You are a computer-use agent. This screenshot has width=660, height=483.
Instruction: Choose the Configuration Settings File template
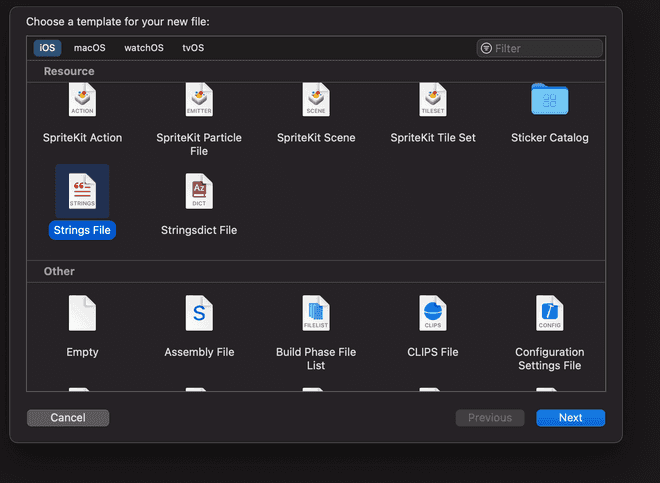[x=550, y=314]
